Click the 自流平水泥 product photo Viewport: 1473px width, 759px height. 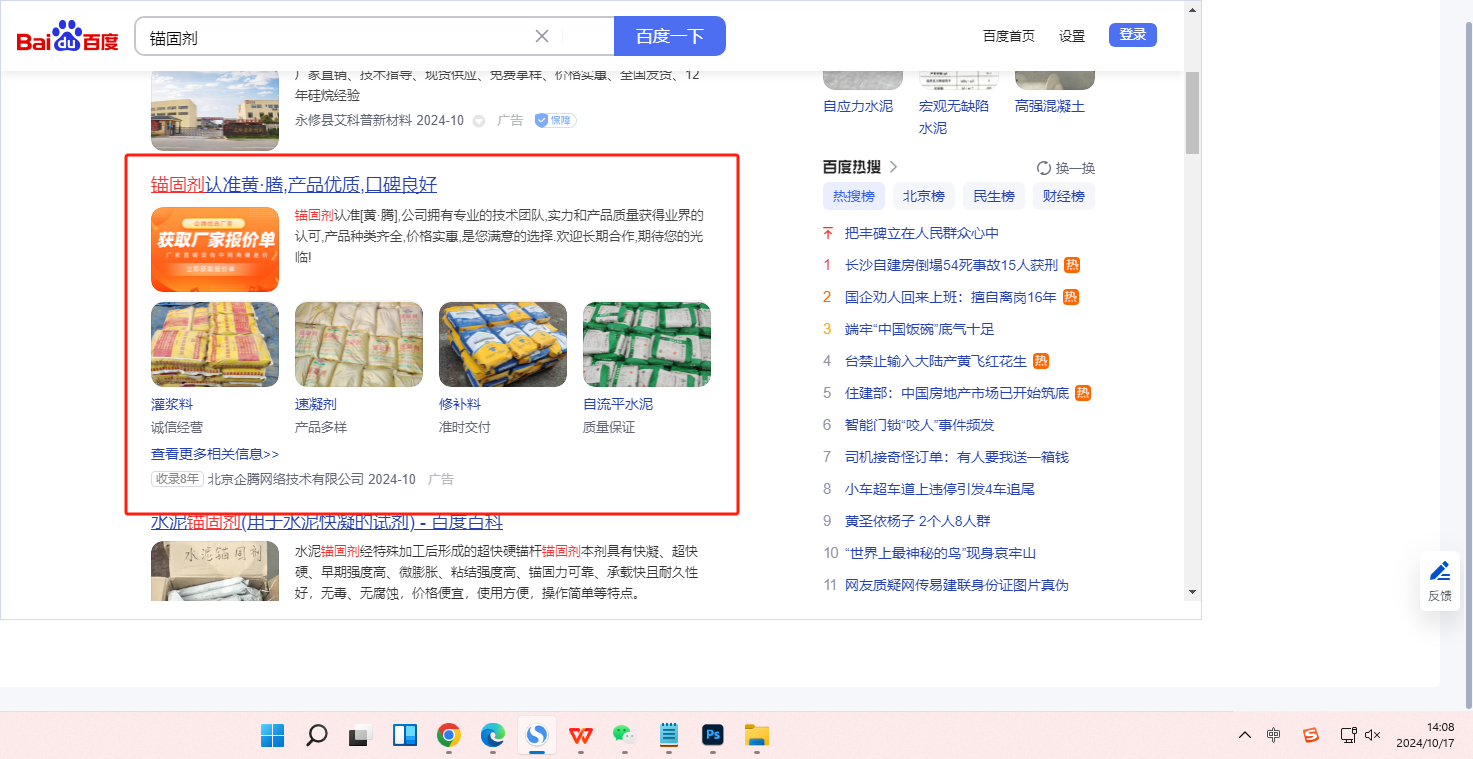point(647,345)
